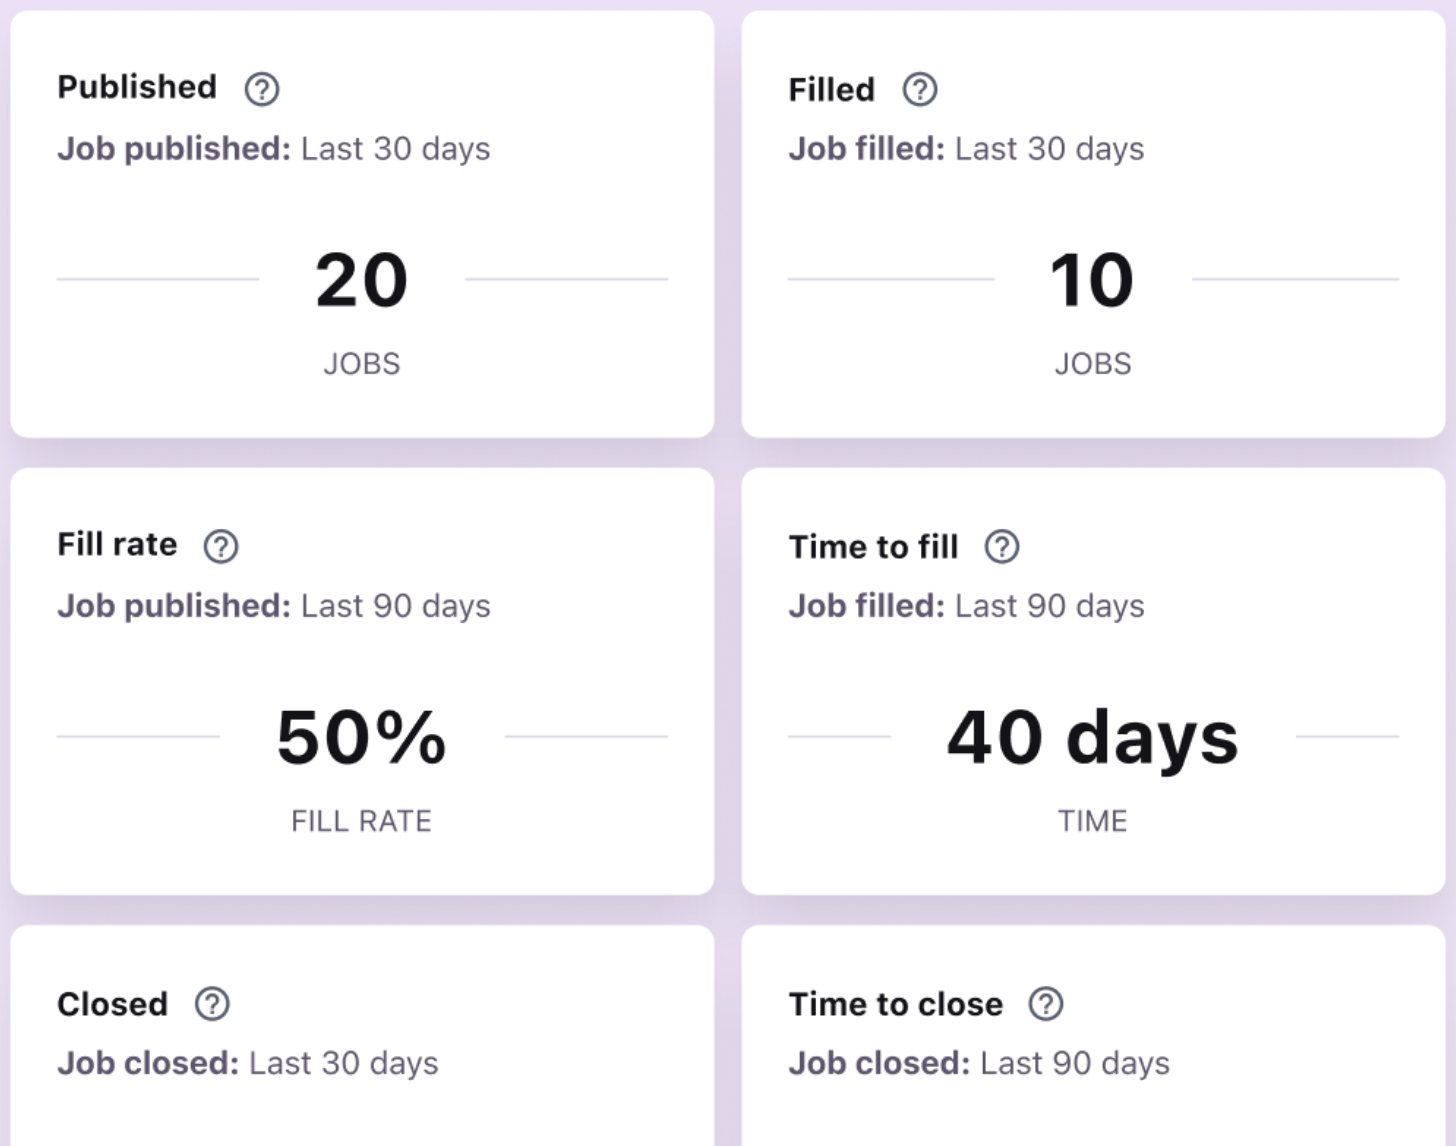
Task: Click 'Job published: Last 30 days' text
Action: point(273,149)
